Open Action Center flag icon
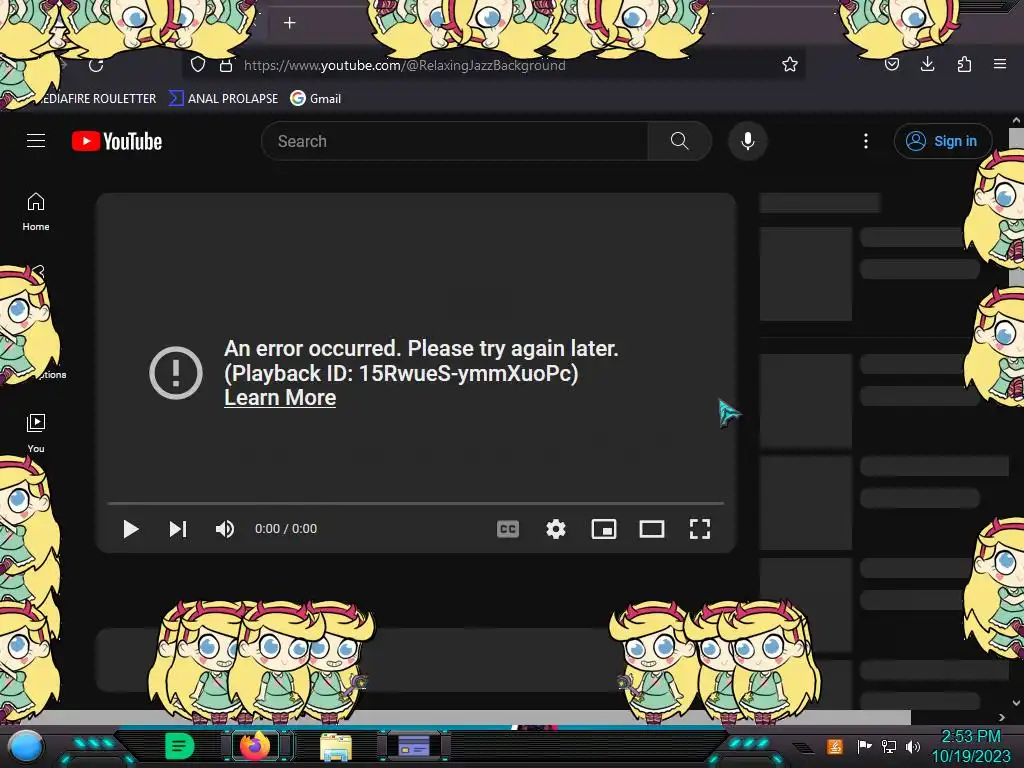The height and width of the screenshot is (768, 1024). click(x=864, y=746)
